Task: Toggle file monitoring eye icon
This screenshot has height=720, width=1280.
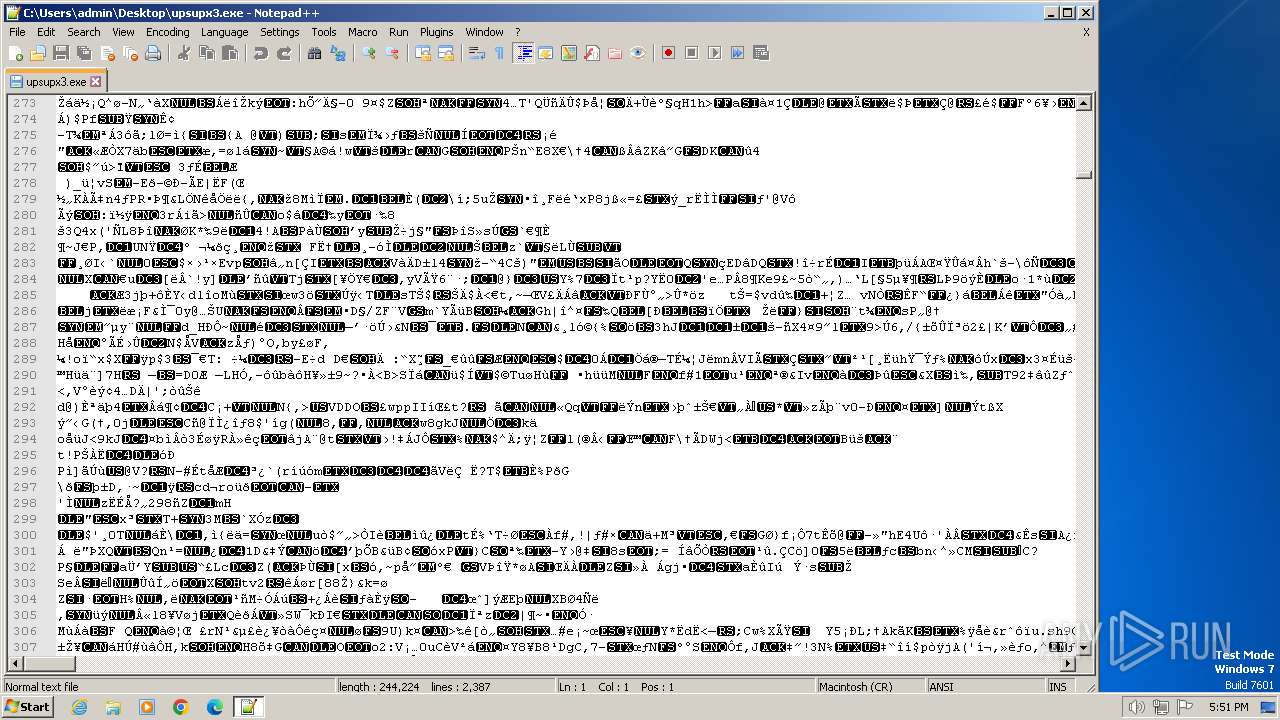Action: (x=637, y=53)
